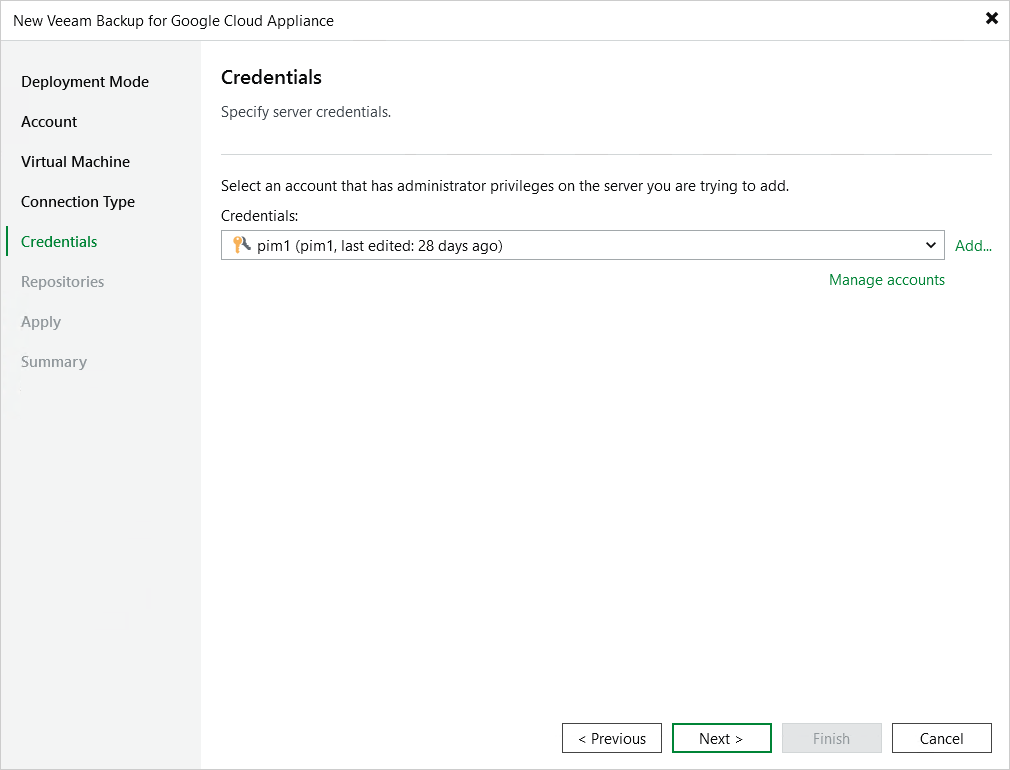Open the pim1 credentials combo box
The width and height of the screenshot is (1010, 770).
point(582,245)
